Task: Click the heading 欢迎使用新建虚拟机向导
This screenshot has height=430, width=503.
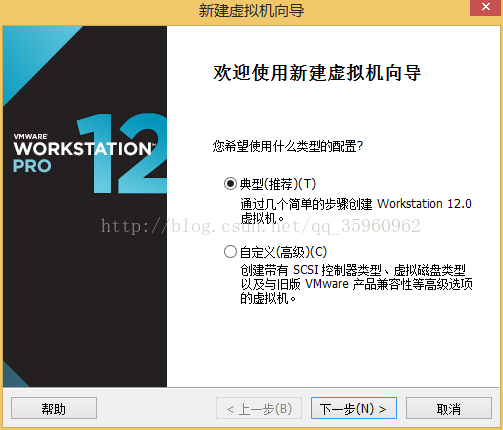Action: coord(317,73)
